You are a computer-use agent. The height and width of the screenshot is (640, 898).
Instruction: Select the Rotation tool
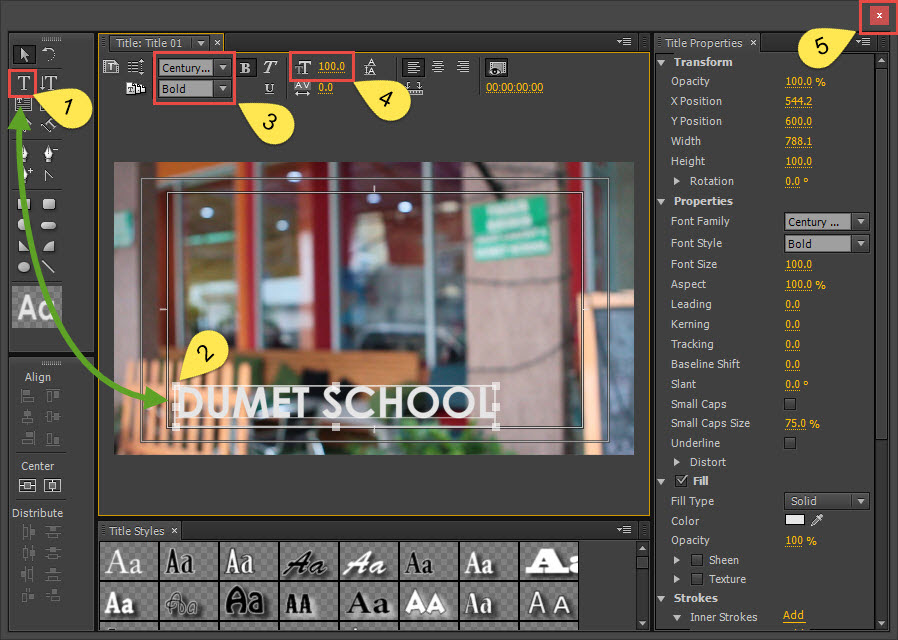[x=49, y=54]
